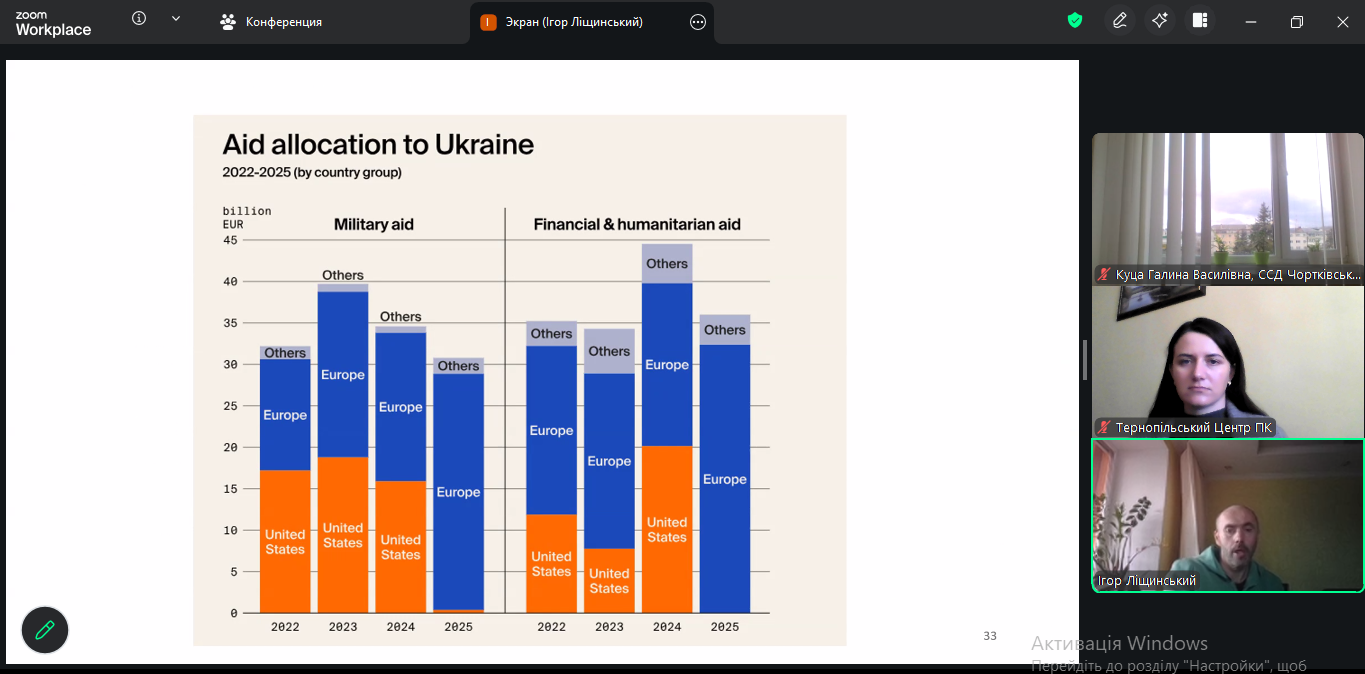This screenshot has width=1365, height=674.
Task: Click the Zoom Workplace logo
Action: tap(53, 23)
